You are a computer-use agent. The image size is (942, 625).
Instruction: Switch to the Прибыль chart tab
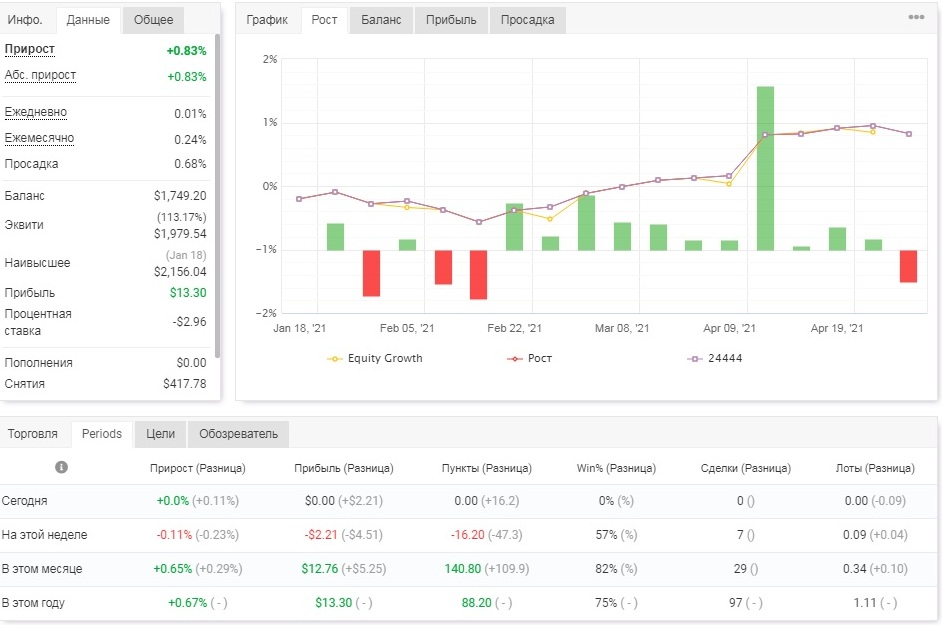click(451, 20)
